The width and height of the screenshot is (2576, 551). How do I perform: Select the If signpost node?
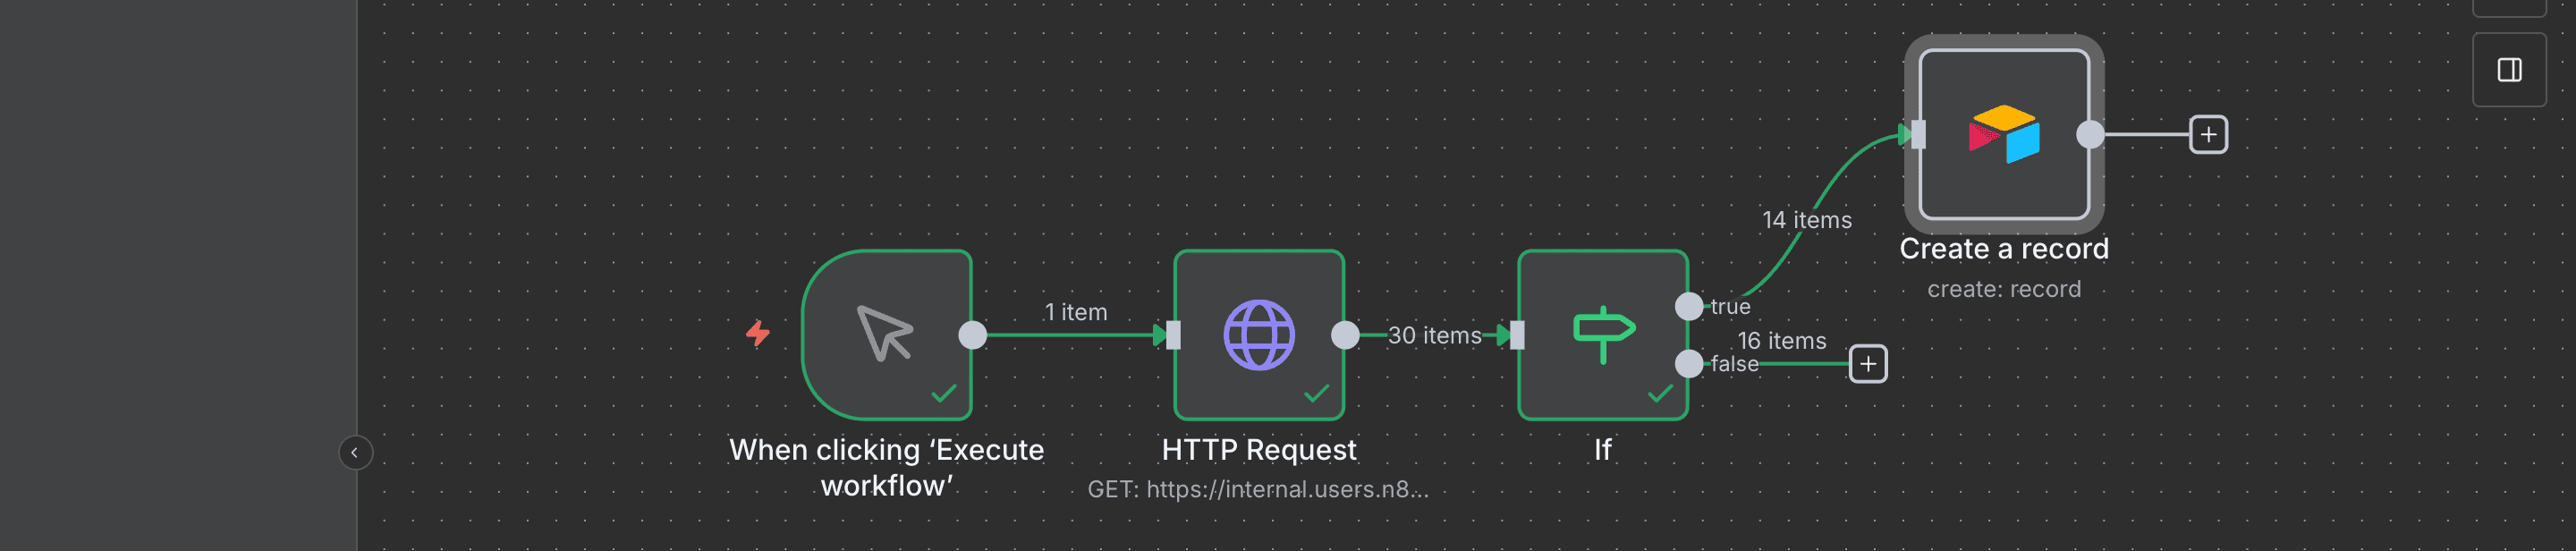click(x=1602, y=334)
